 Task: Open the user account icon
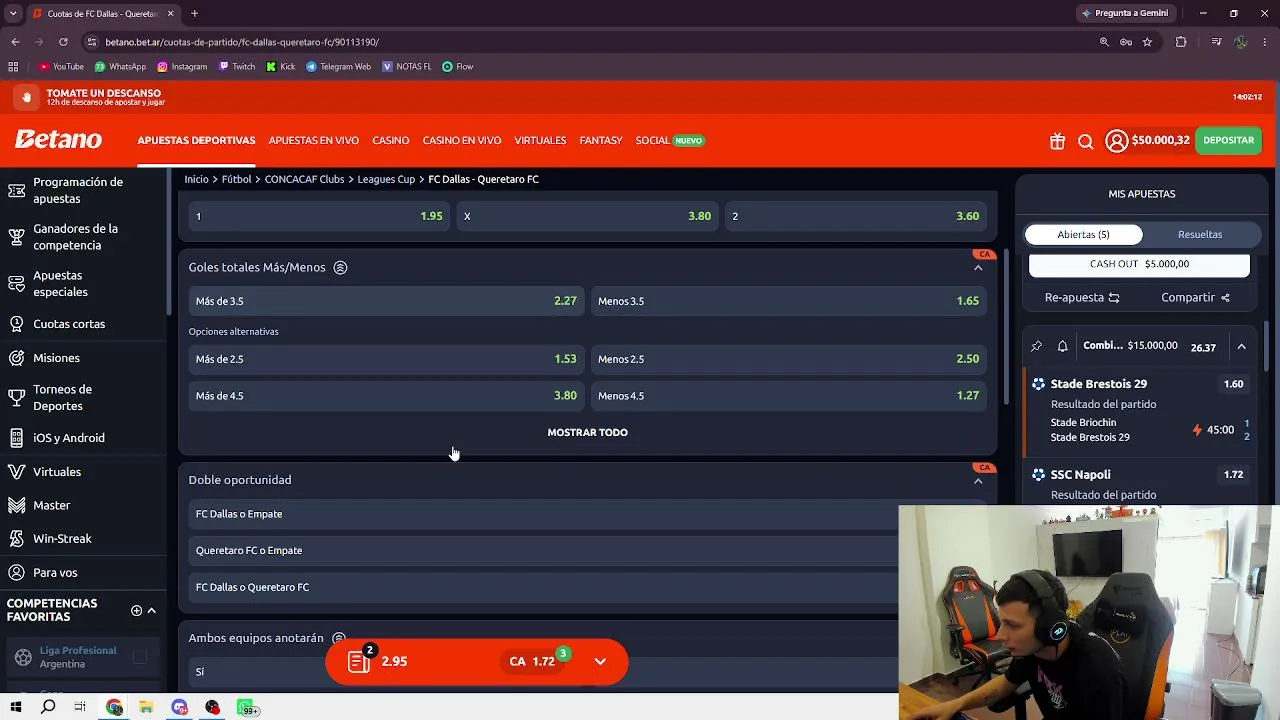[1116, 141]
